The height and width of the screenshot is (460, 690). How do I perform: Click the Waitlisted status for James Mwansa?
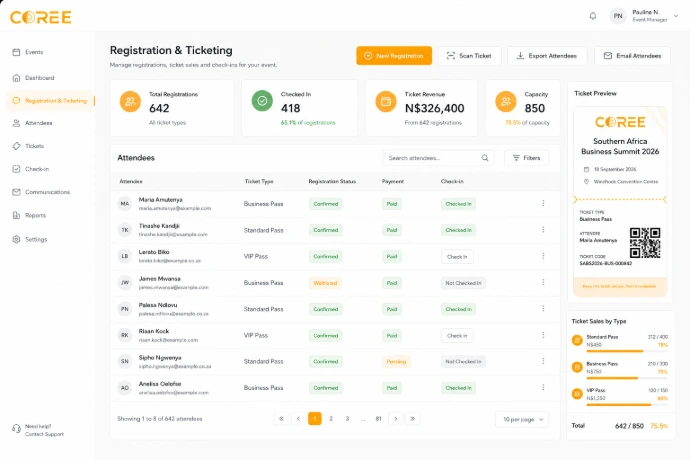[325, 283]
